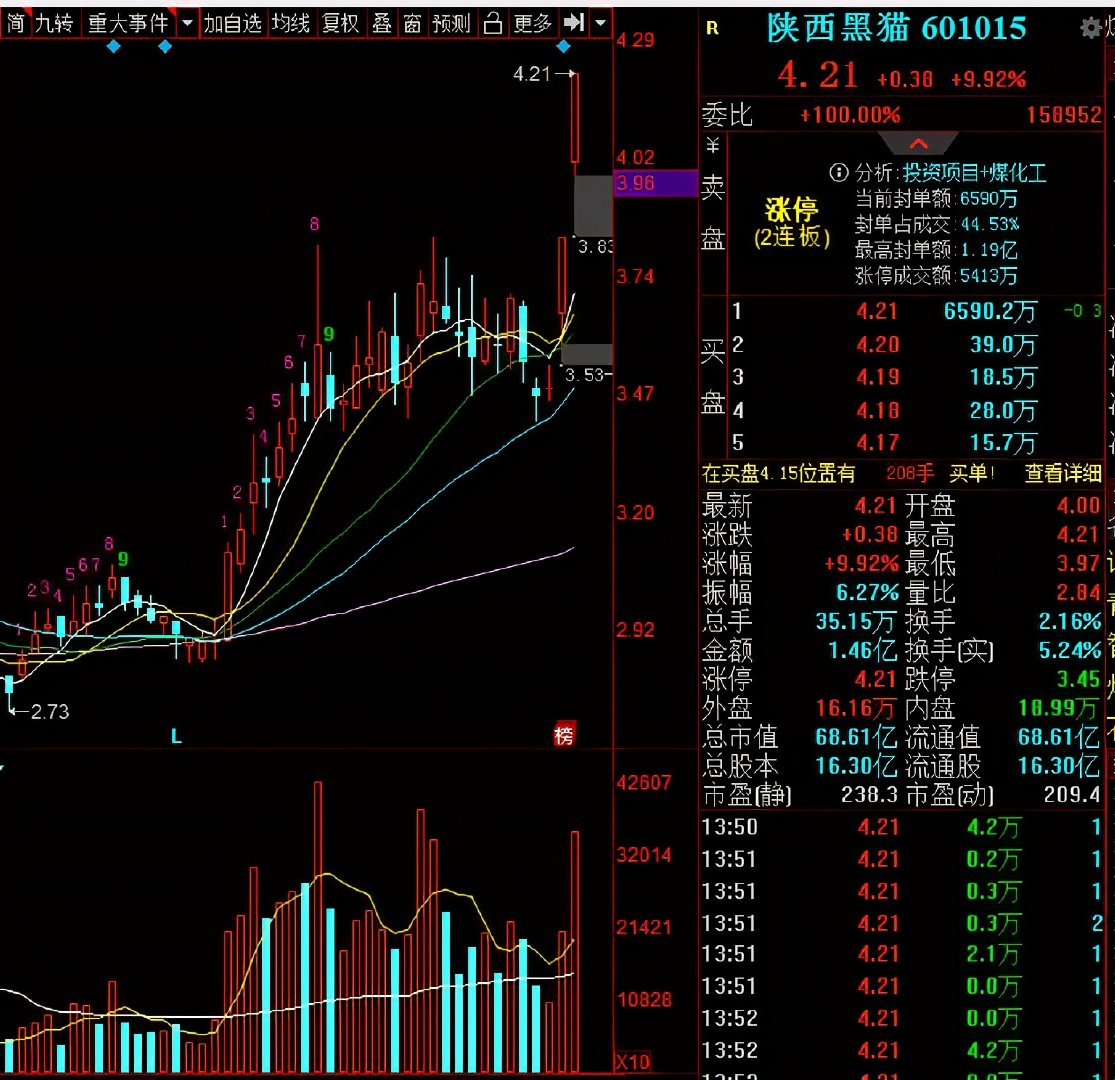Select the 重大事件 toolbar item
This screenshot has height=1080, width=1115.
tap(128, 23)
